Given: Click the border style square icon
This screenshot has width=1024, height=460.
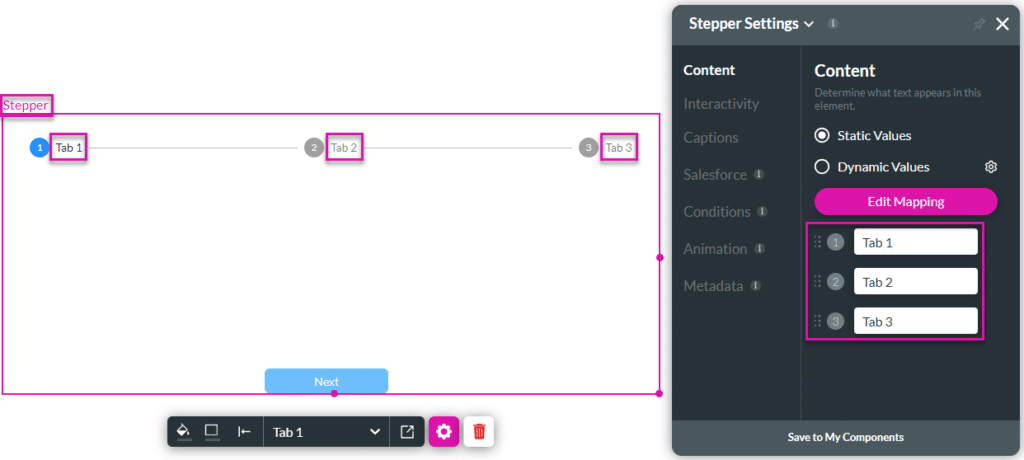Looking at the screenshot, I should [x=211, y=431].
